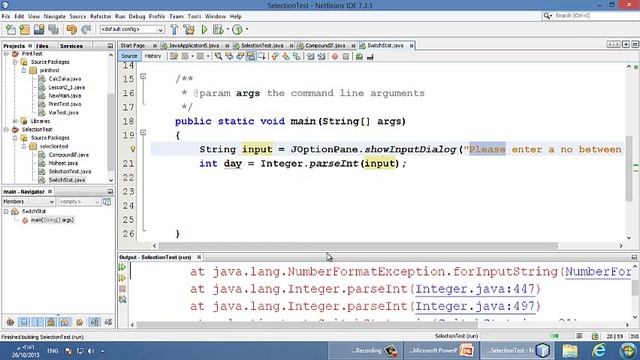Click the Debug Project toolbar icon
Viewport: 640px width, 360px height.
218,29
